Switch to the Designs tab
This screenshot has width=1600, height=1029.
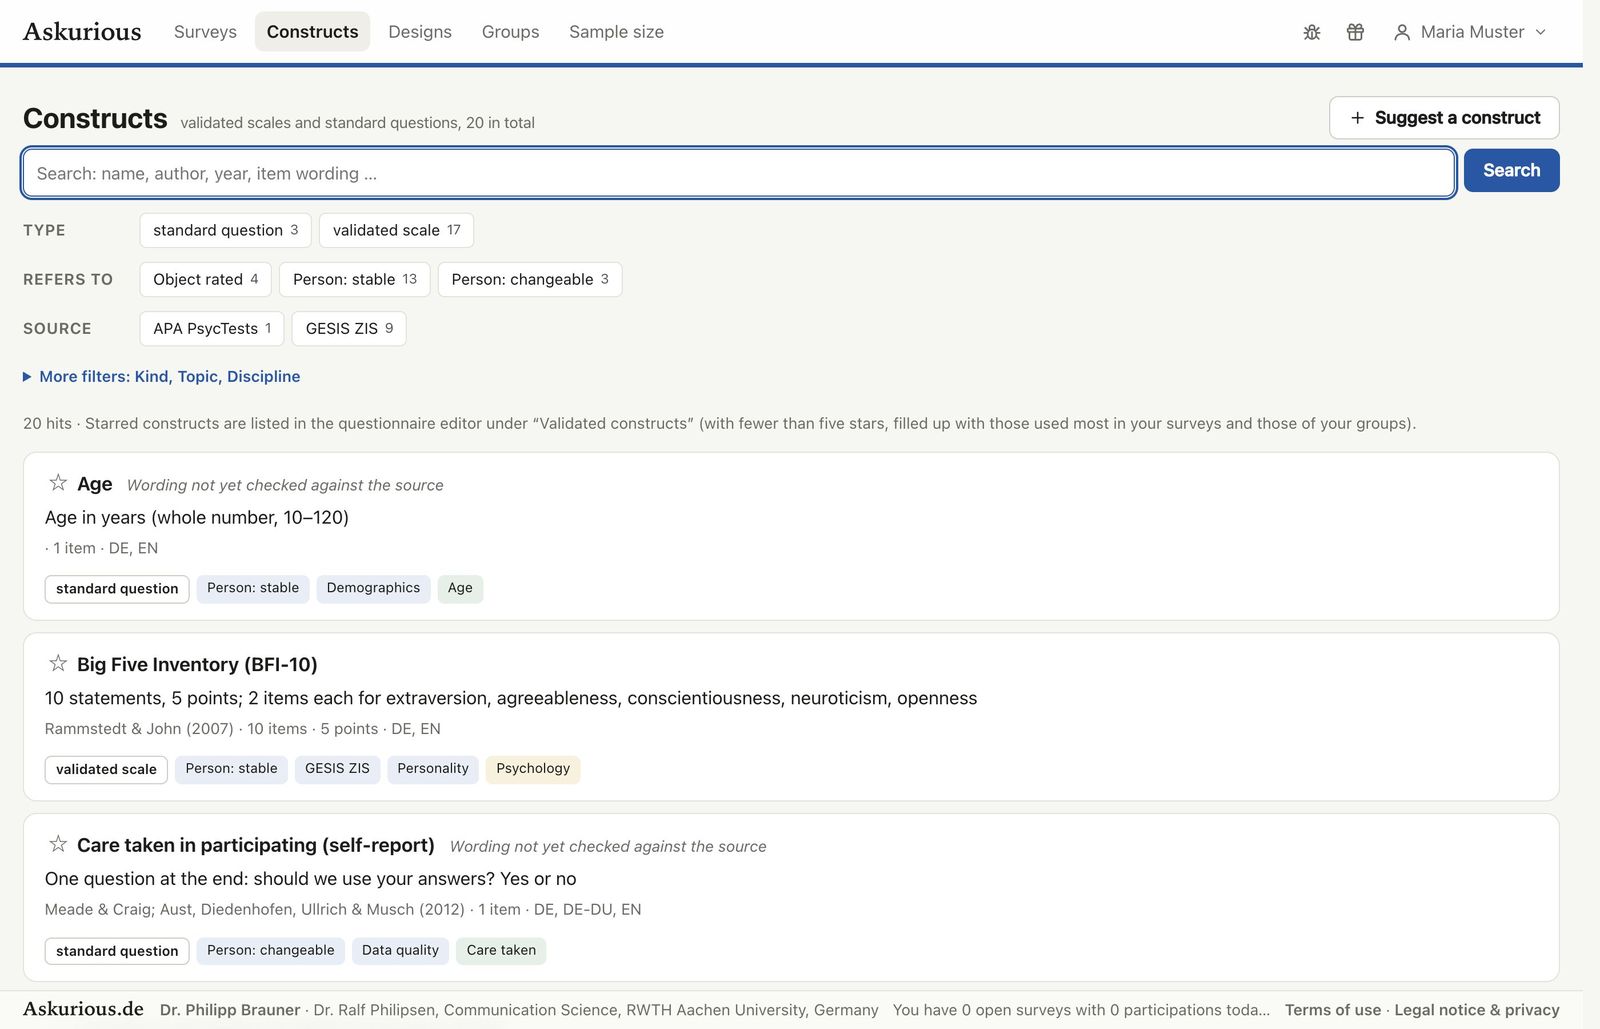(420, 32)
